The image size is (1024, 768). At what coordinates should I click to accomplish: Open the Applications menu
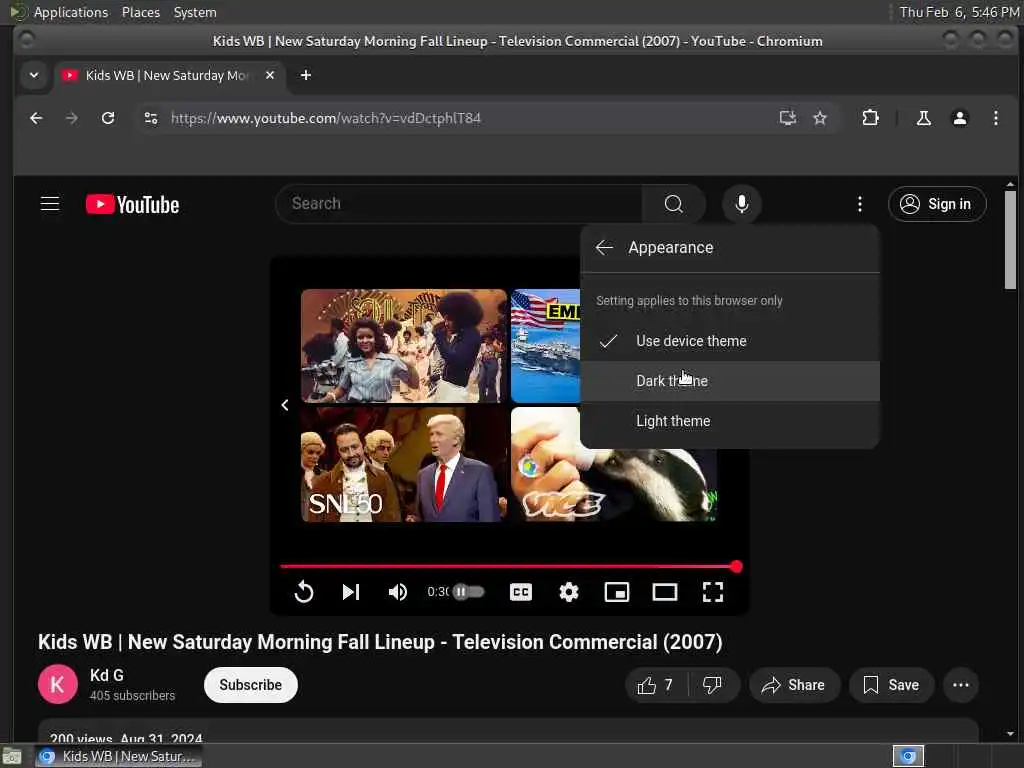coord(71,12)
